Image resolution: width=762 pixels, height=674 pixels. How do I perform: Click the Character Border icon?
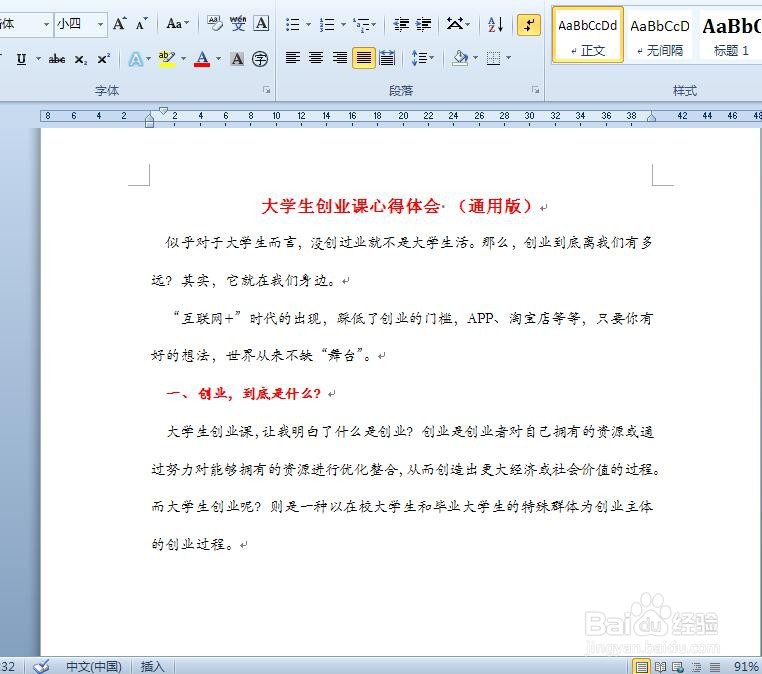tap(261, 23)
